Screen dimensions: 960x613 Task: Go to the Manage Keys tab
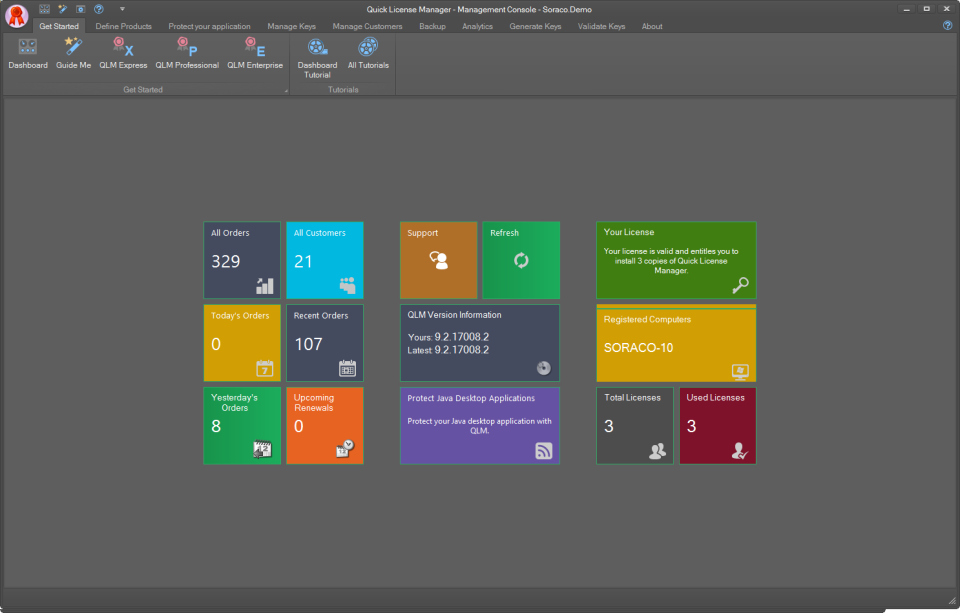point(291,26)
